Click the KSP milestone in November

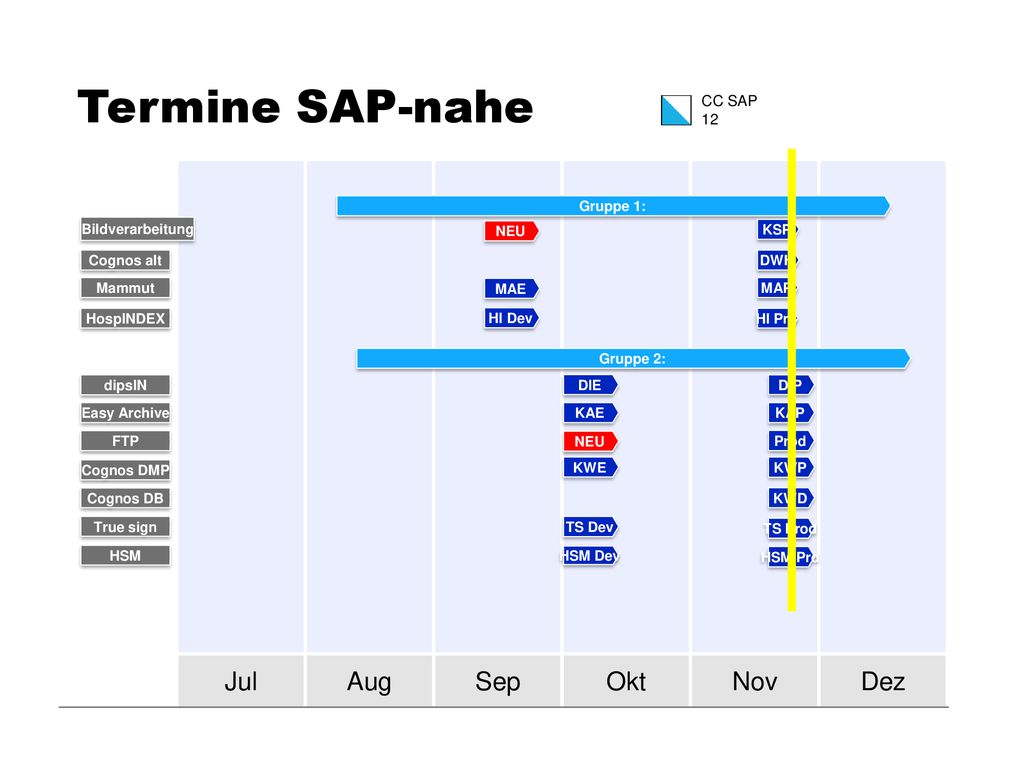click(778, 229)
